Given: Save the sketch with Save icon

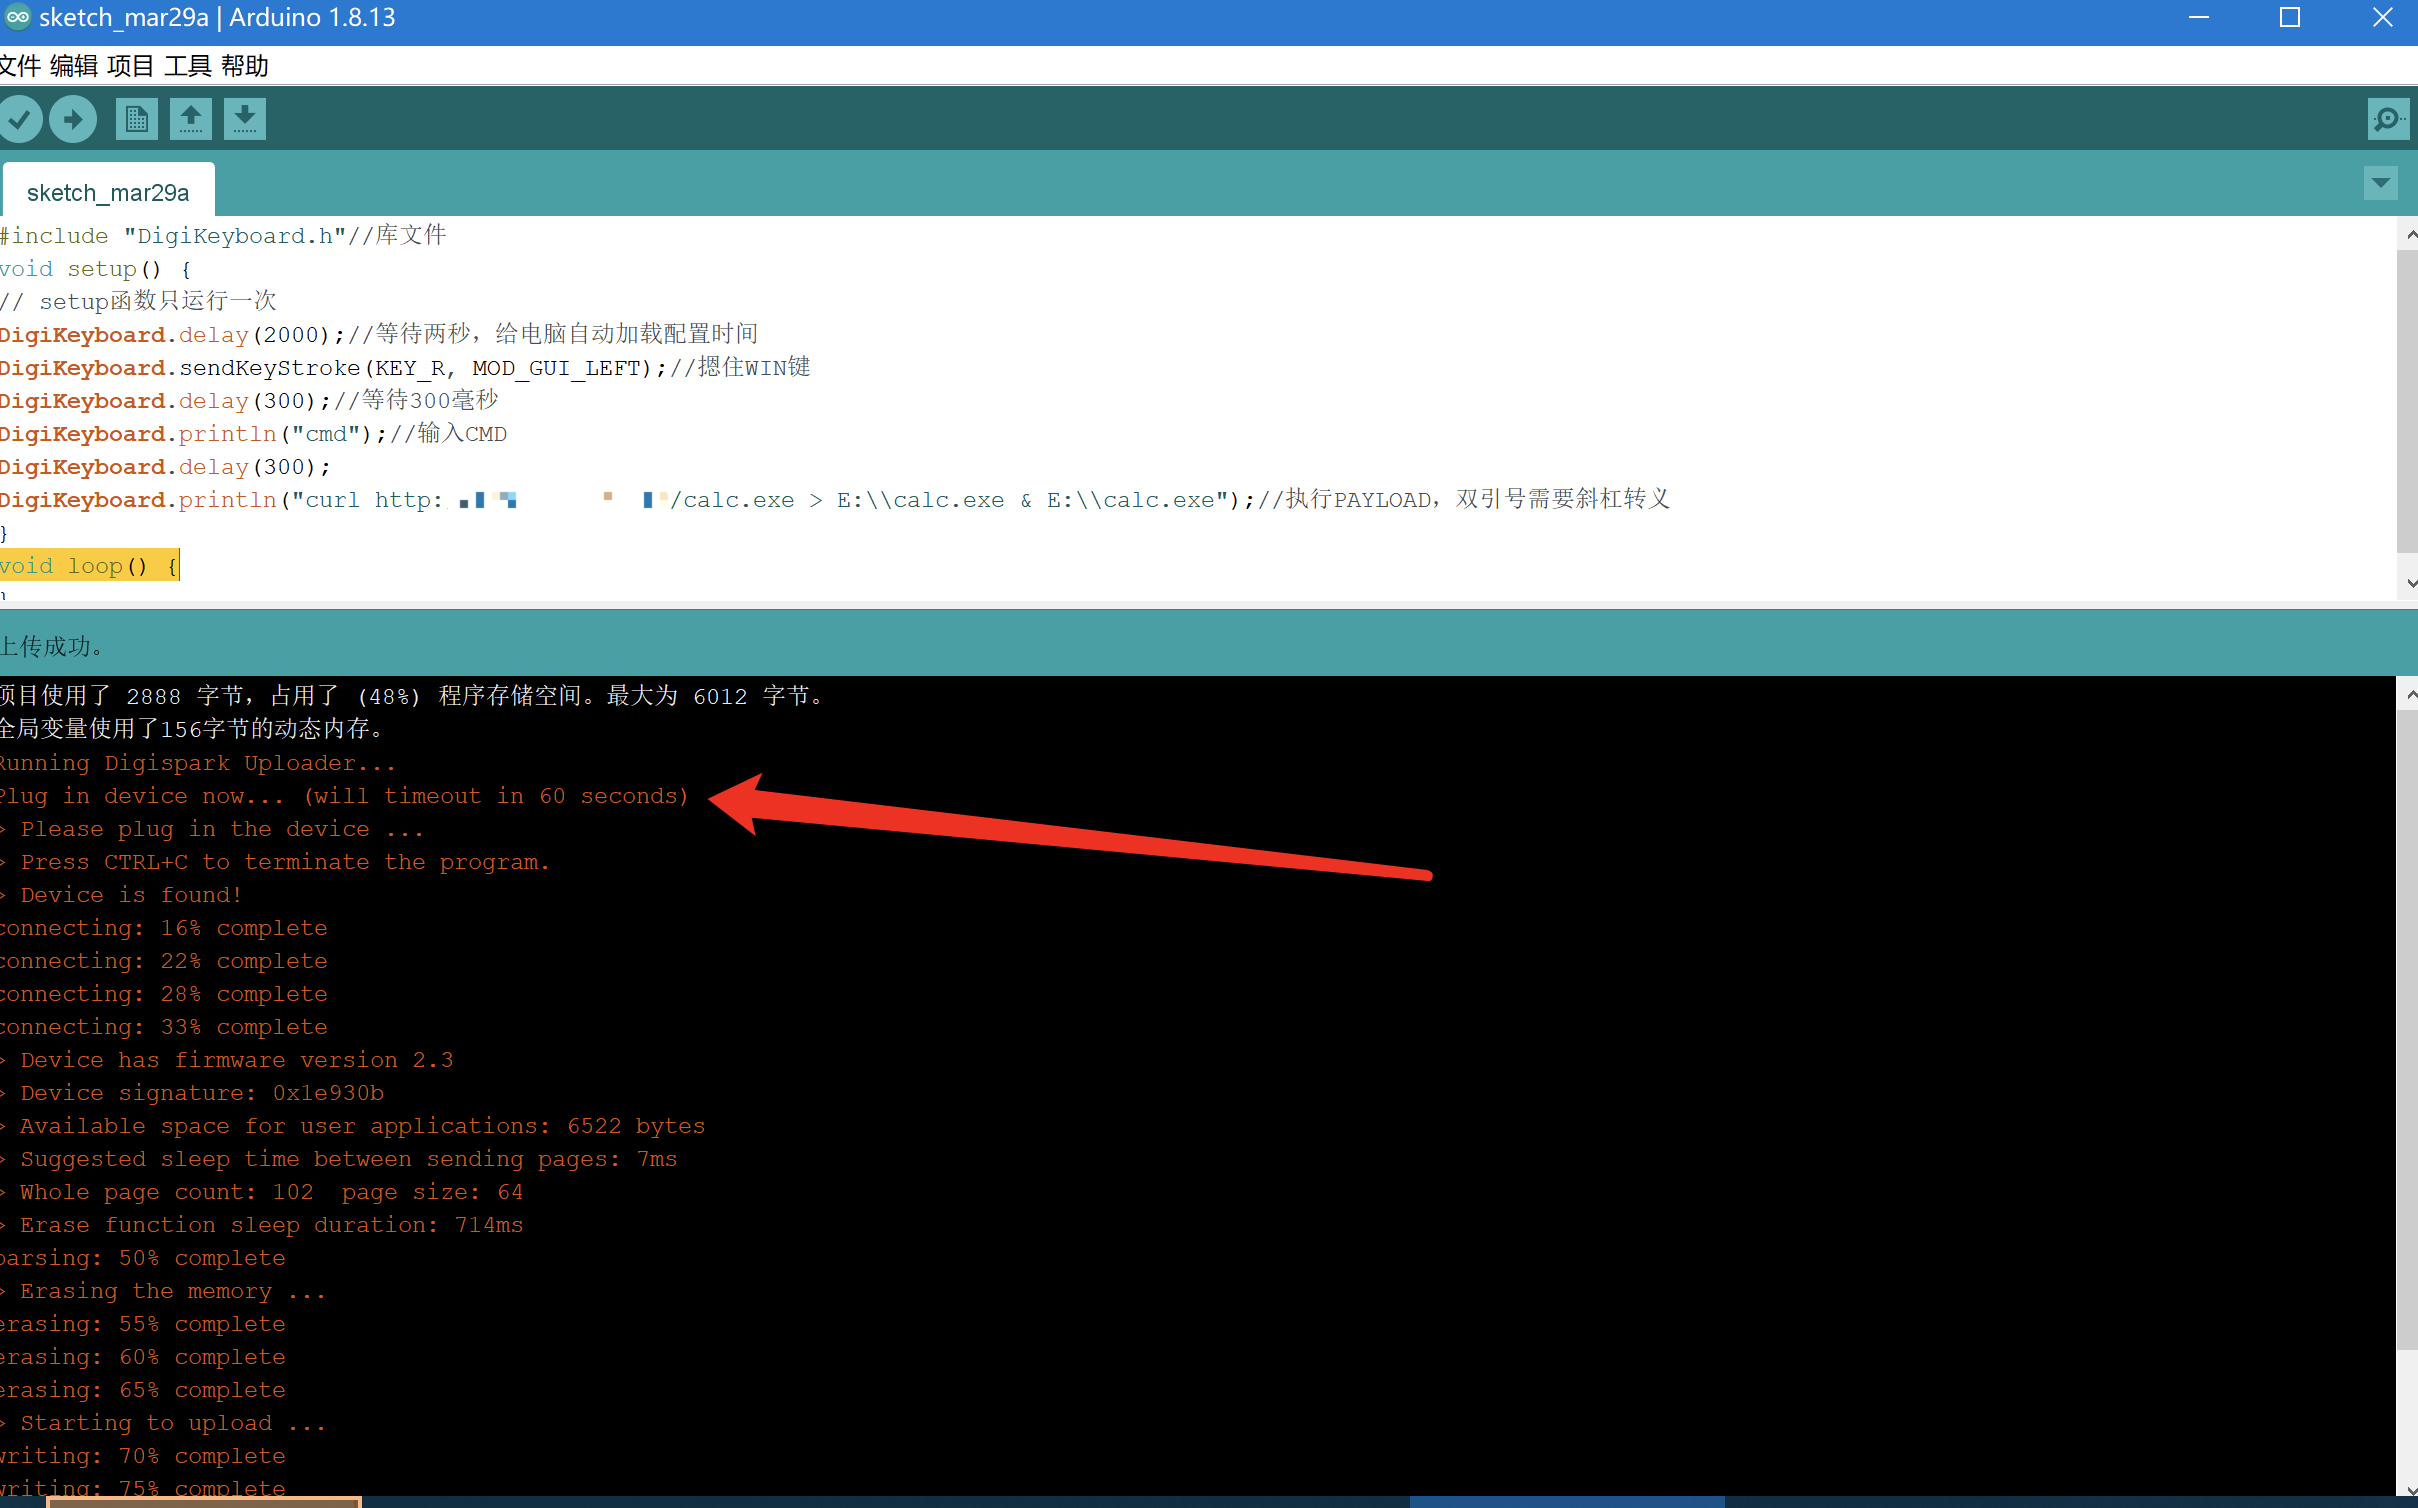Looking at the screenshot, I should click(x=245, y=119).
